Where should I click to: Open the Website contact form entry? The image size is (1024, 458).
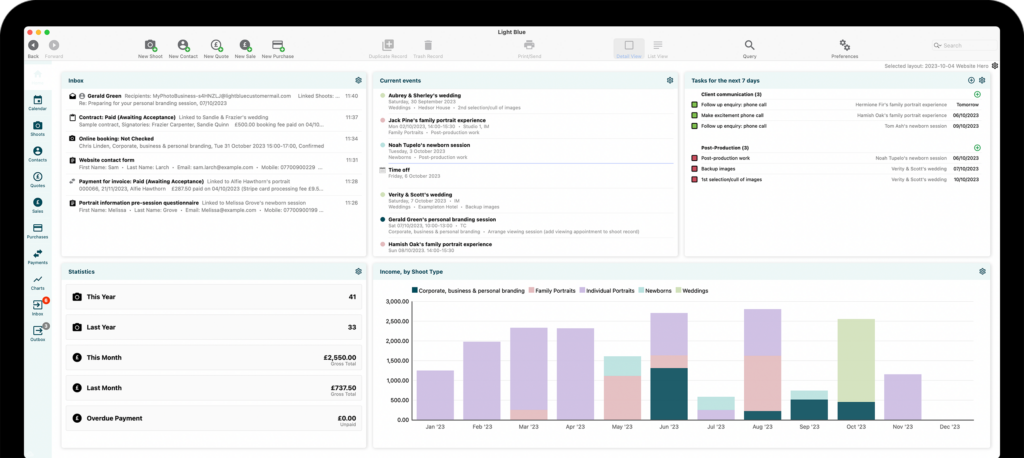point(214,163)
